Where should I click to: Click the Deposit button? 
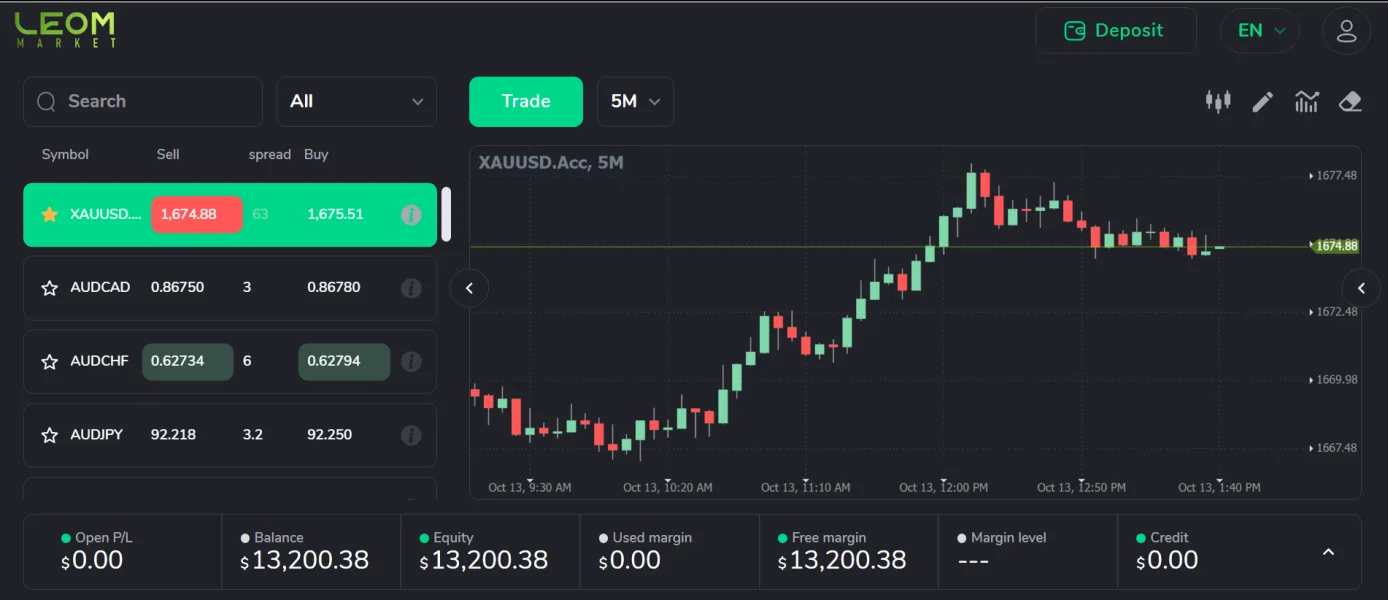tap(1115, 31)
